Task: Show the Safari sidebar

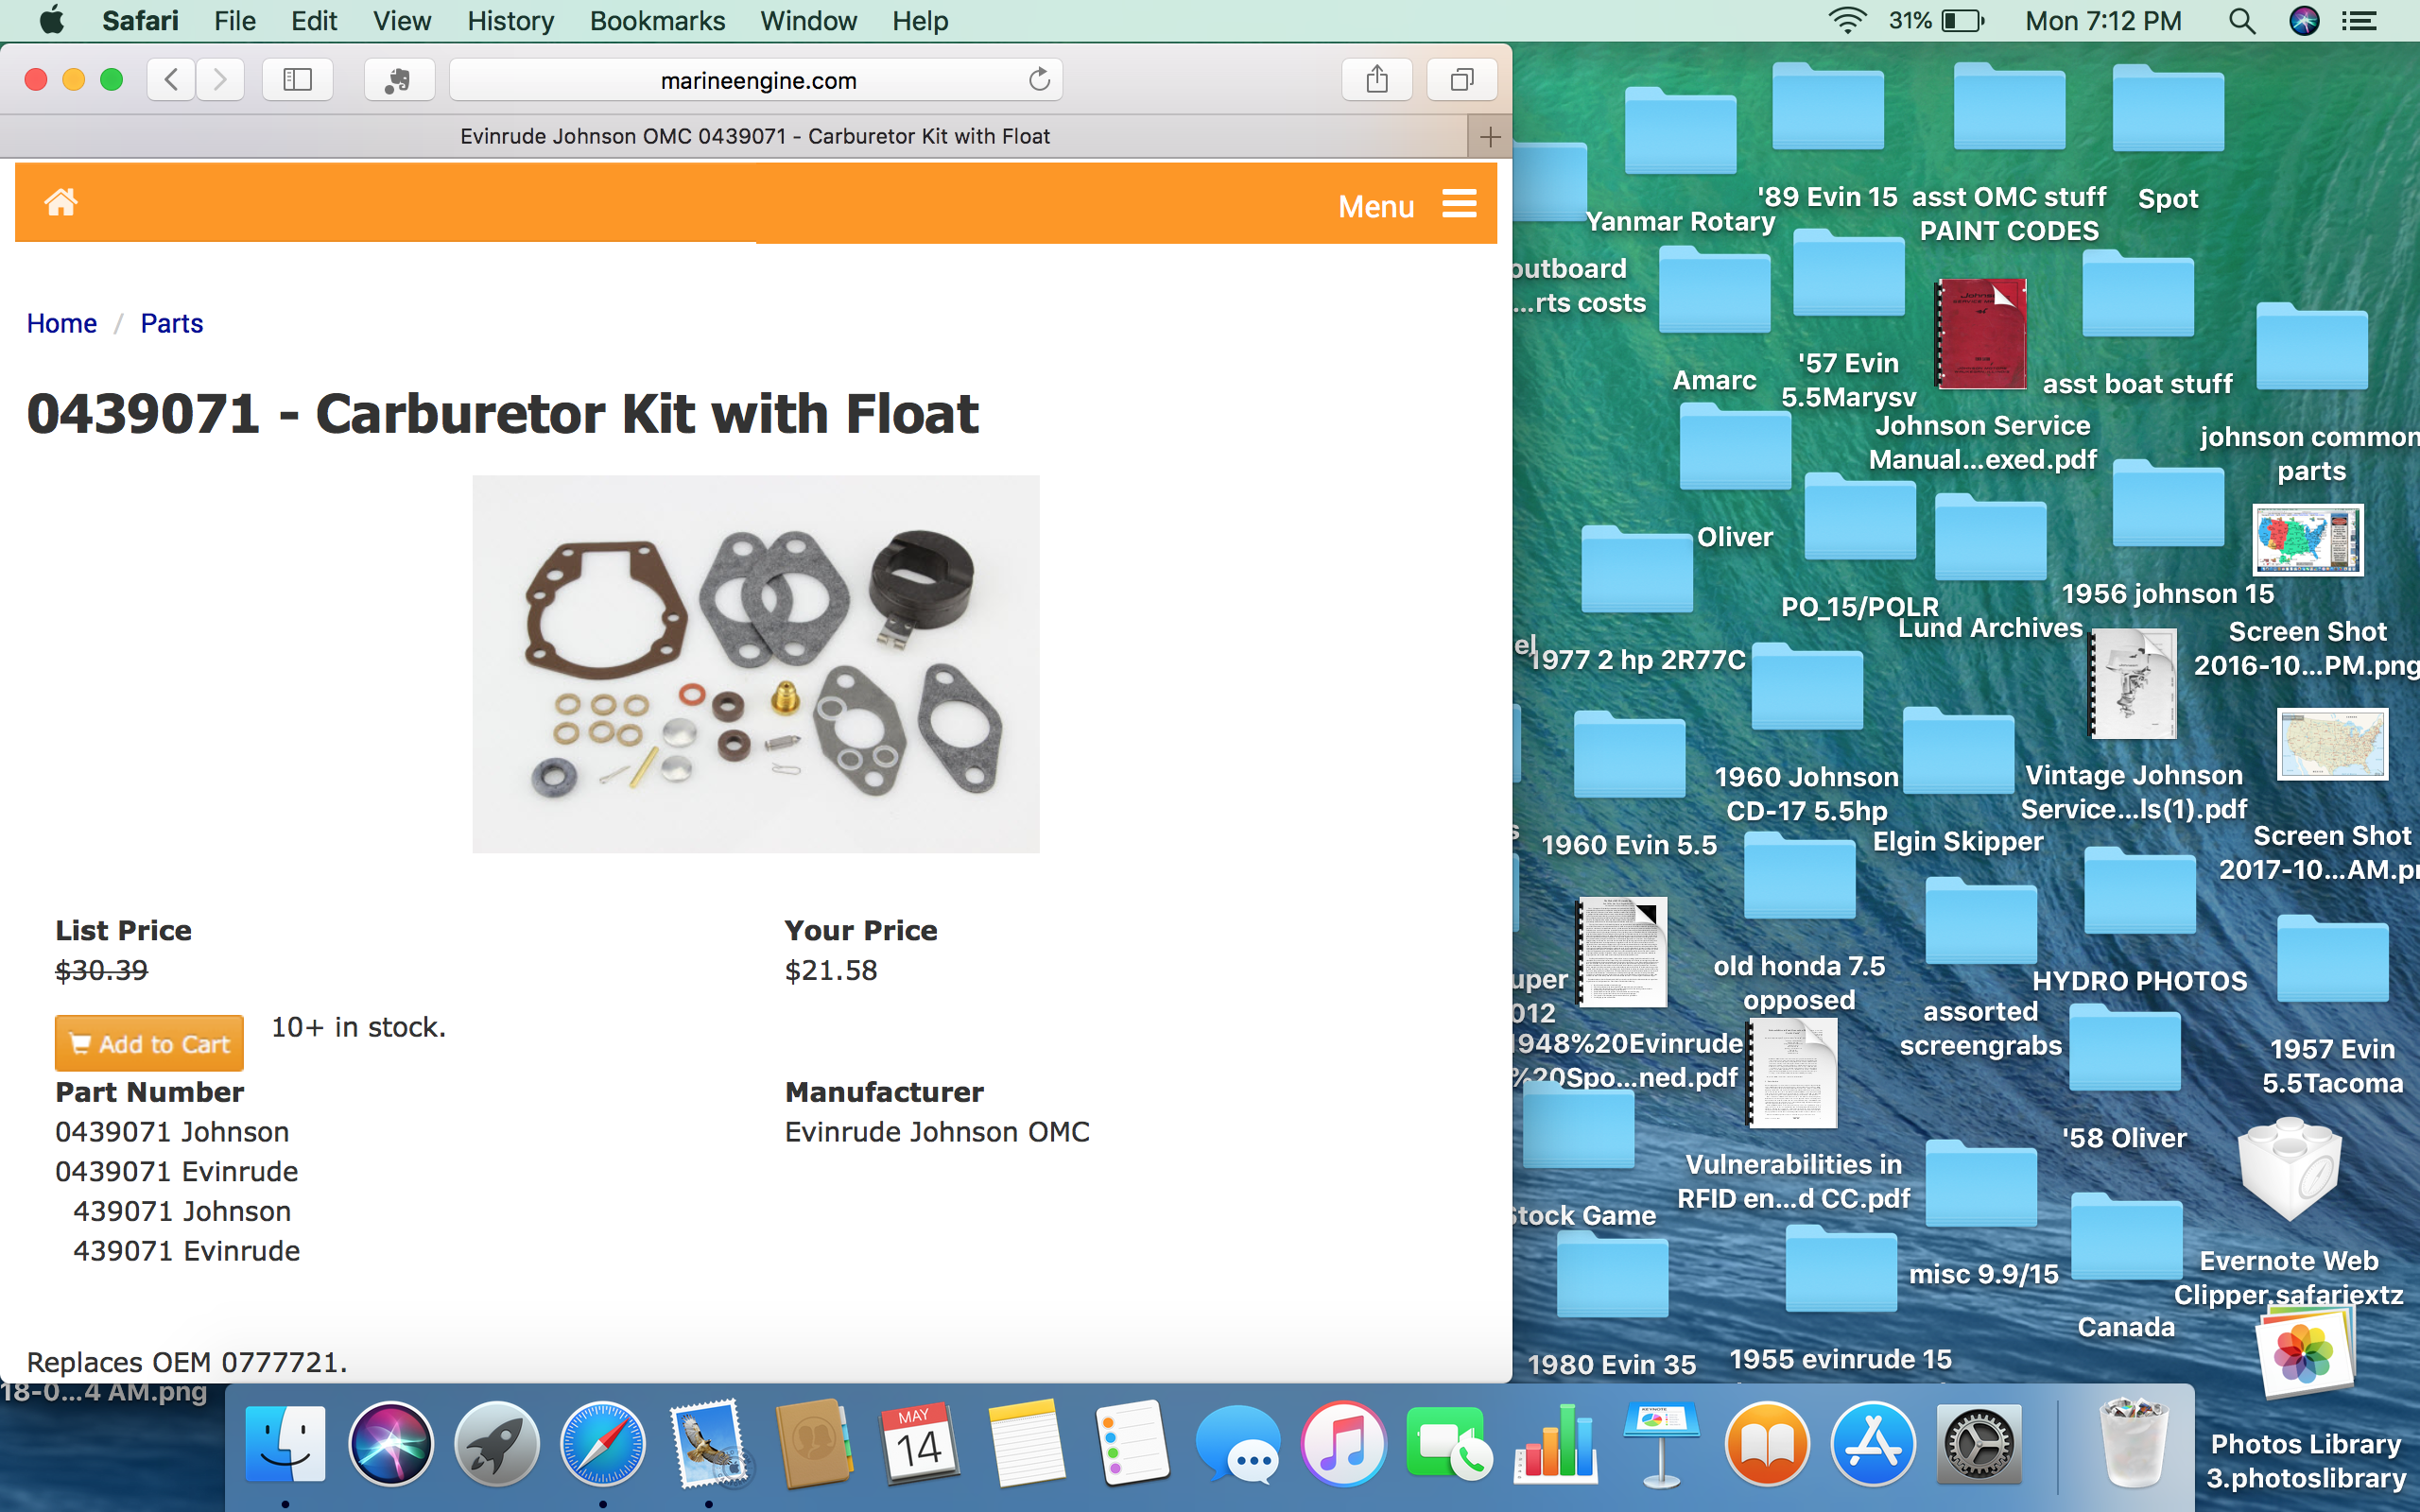Action: 298,80
